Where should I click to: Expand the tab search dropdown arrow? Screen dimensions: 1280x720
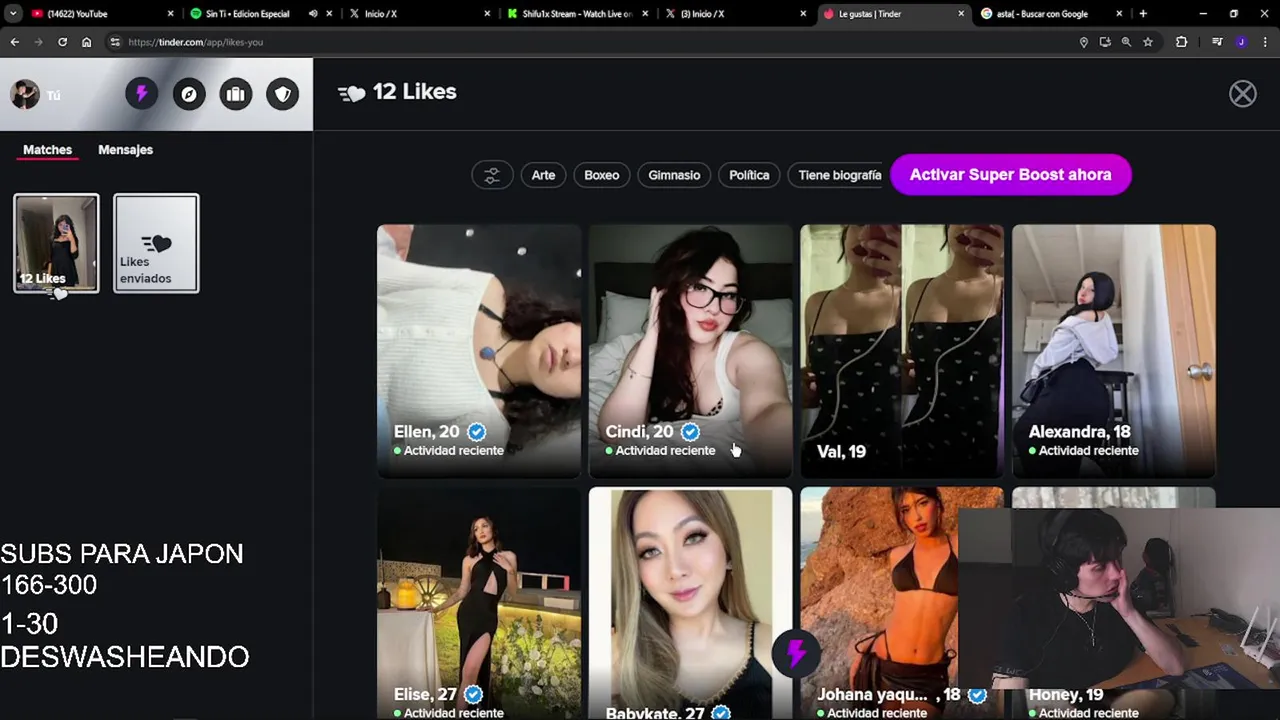[x=13, y=14]
